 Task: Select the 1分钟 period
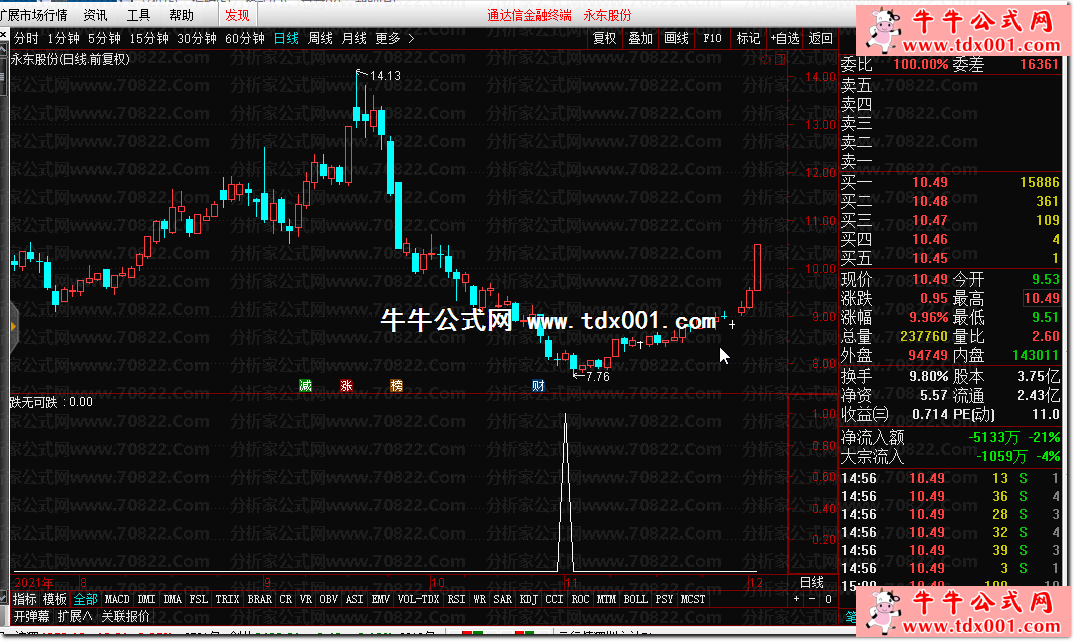[63, 38]
